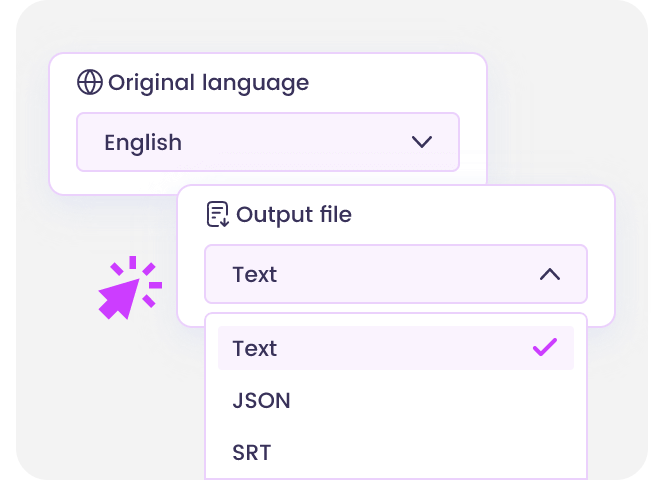Click empty space right of SRT option
Image resolution: width=664 pixels, height=480 pixels.
[450, 452]
